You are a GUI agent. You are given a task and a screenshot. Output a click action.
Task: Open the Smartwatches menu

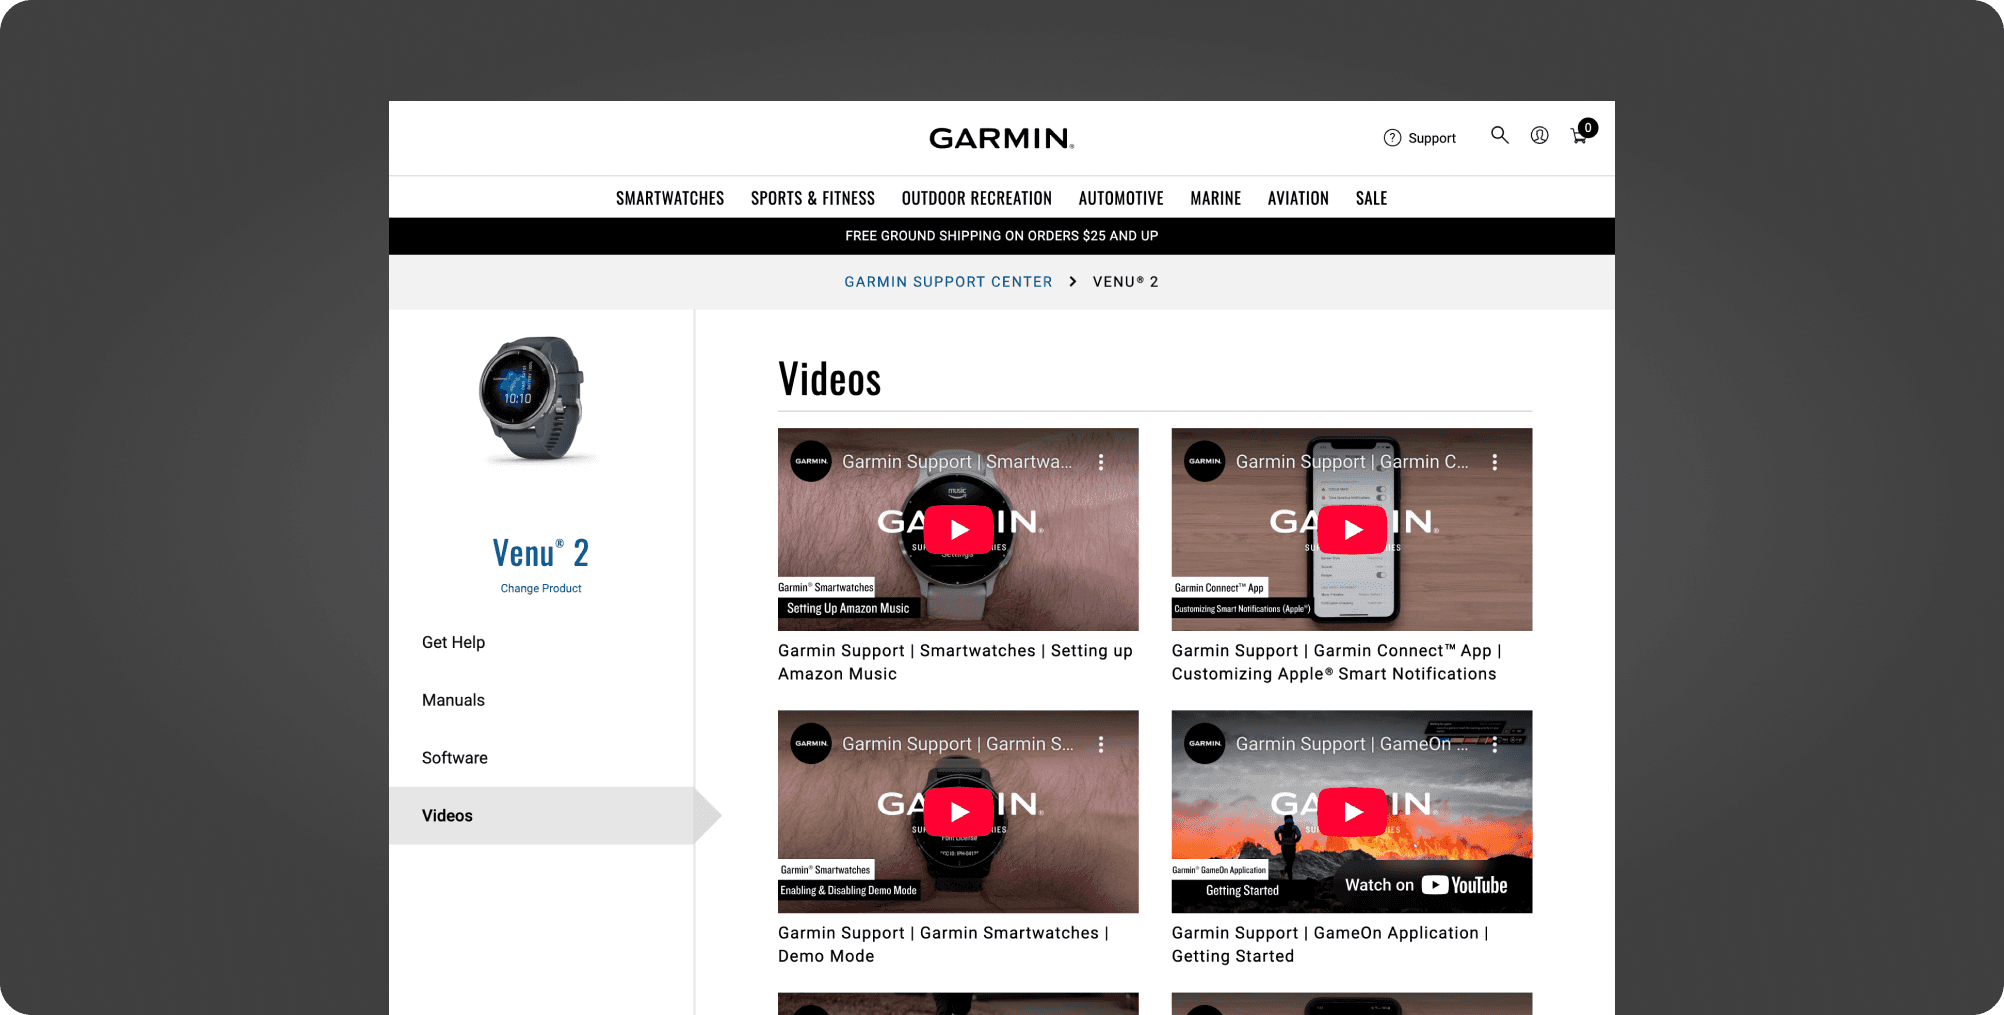click(670, 198)
